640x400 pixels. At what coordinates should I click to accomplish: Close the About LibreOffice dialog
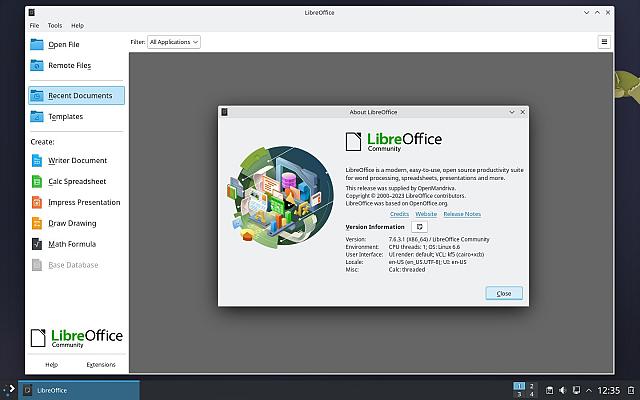(504, 293)
